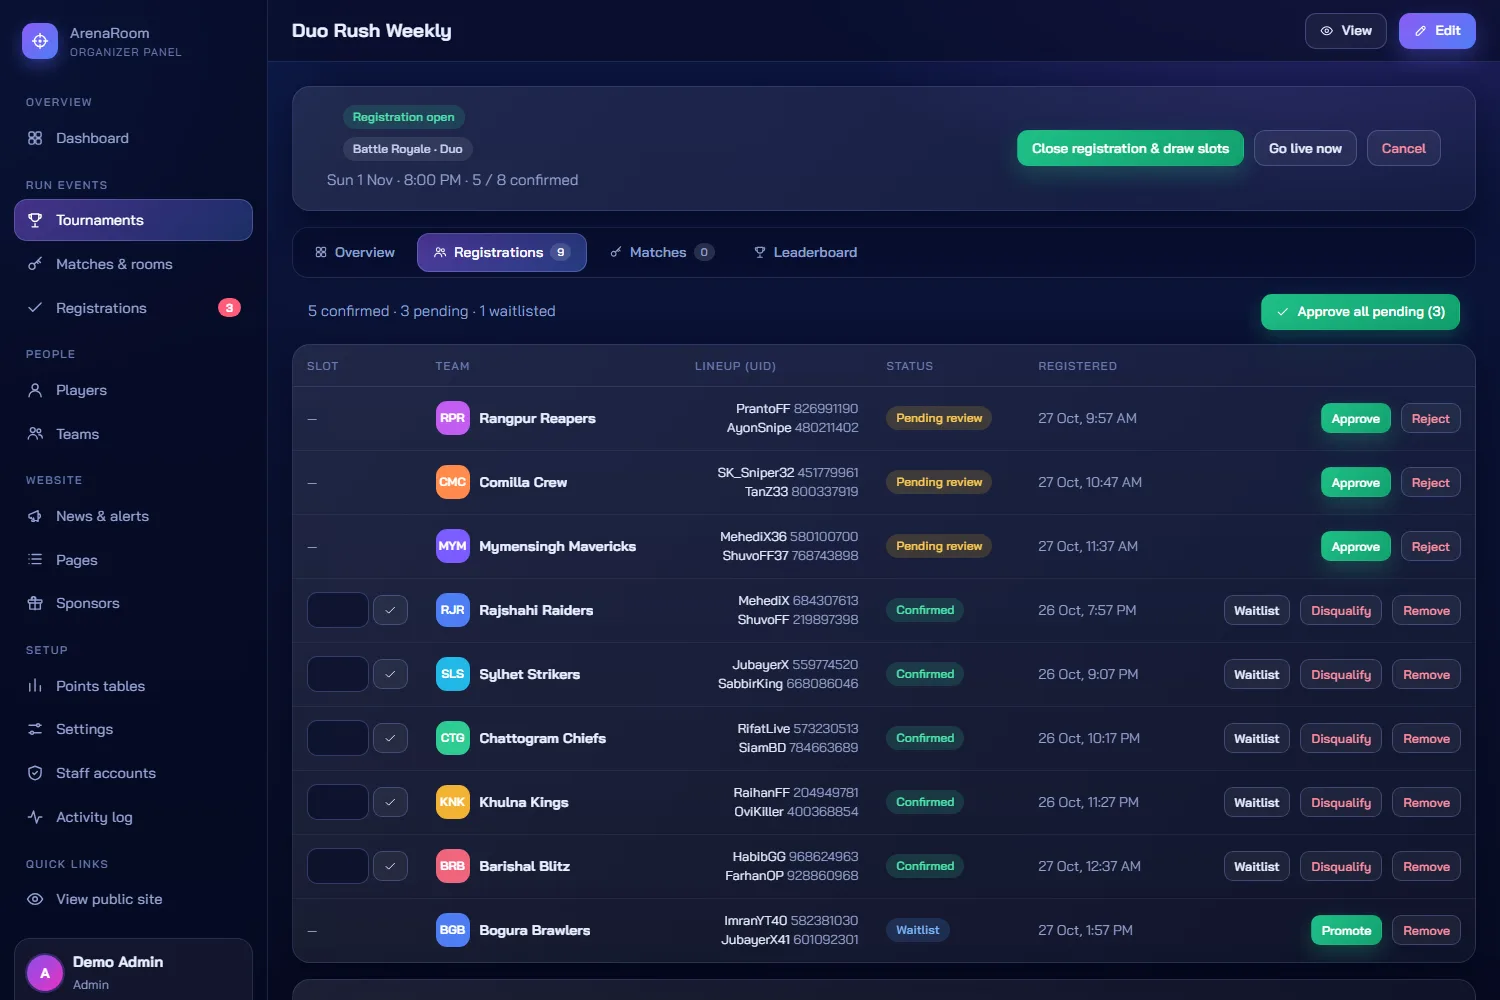
Task: Approve the Comilla Crew registration
Action: pos(1355,483)
